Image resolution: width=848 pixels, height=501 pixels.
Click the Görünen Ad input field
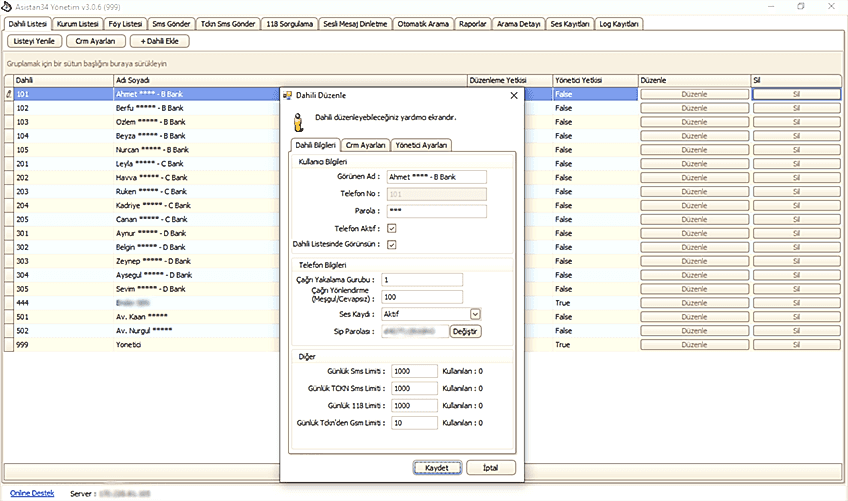pos(435,177)
